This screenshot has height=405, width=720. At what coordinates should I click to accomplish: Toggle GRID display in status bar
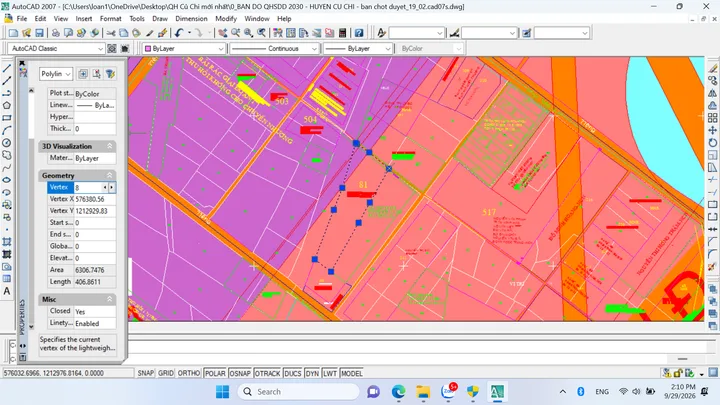(166, 373)
